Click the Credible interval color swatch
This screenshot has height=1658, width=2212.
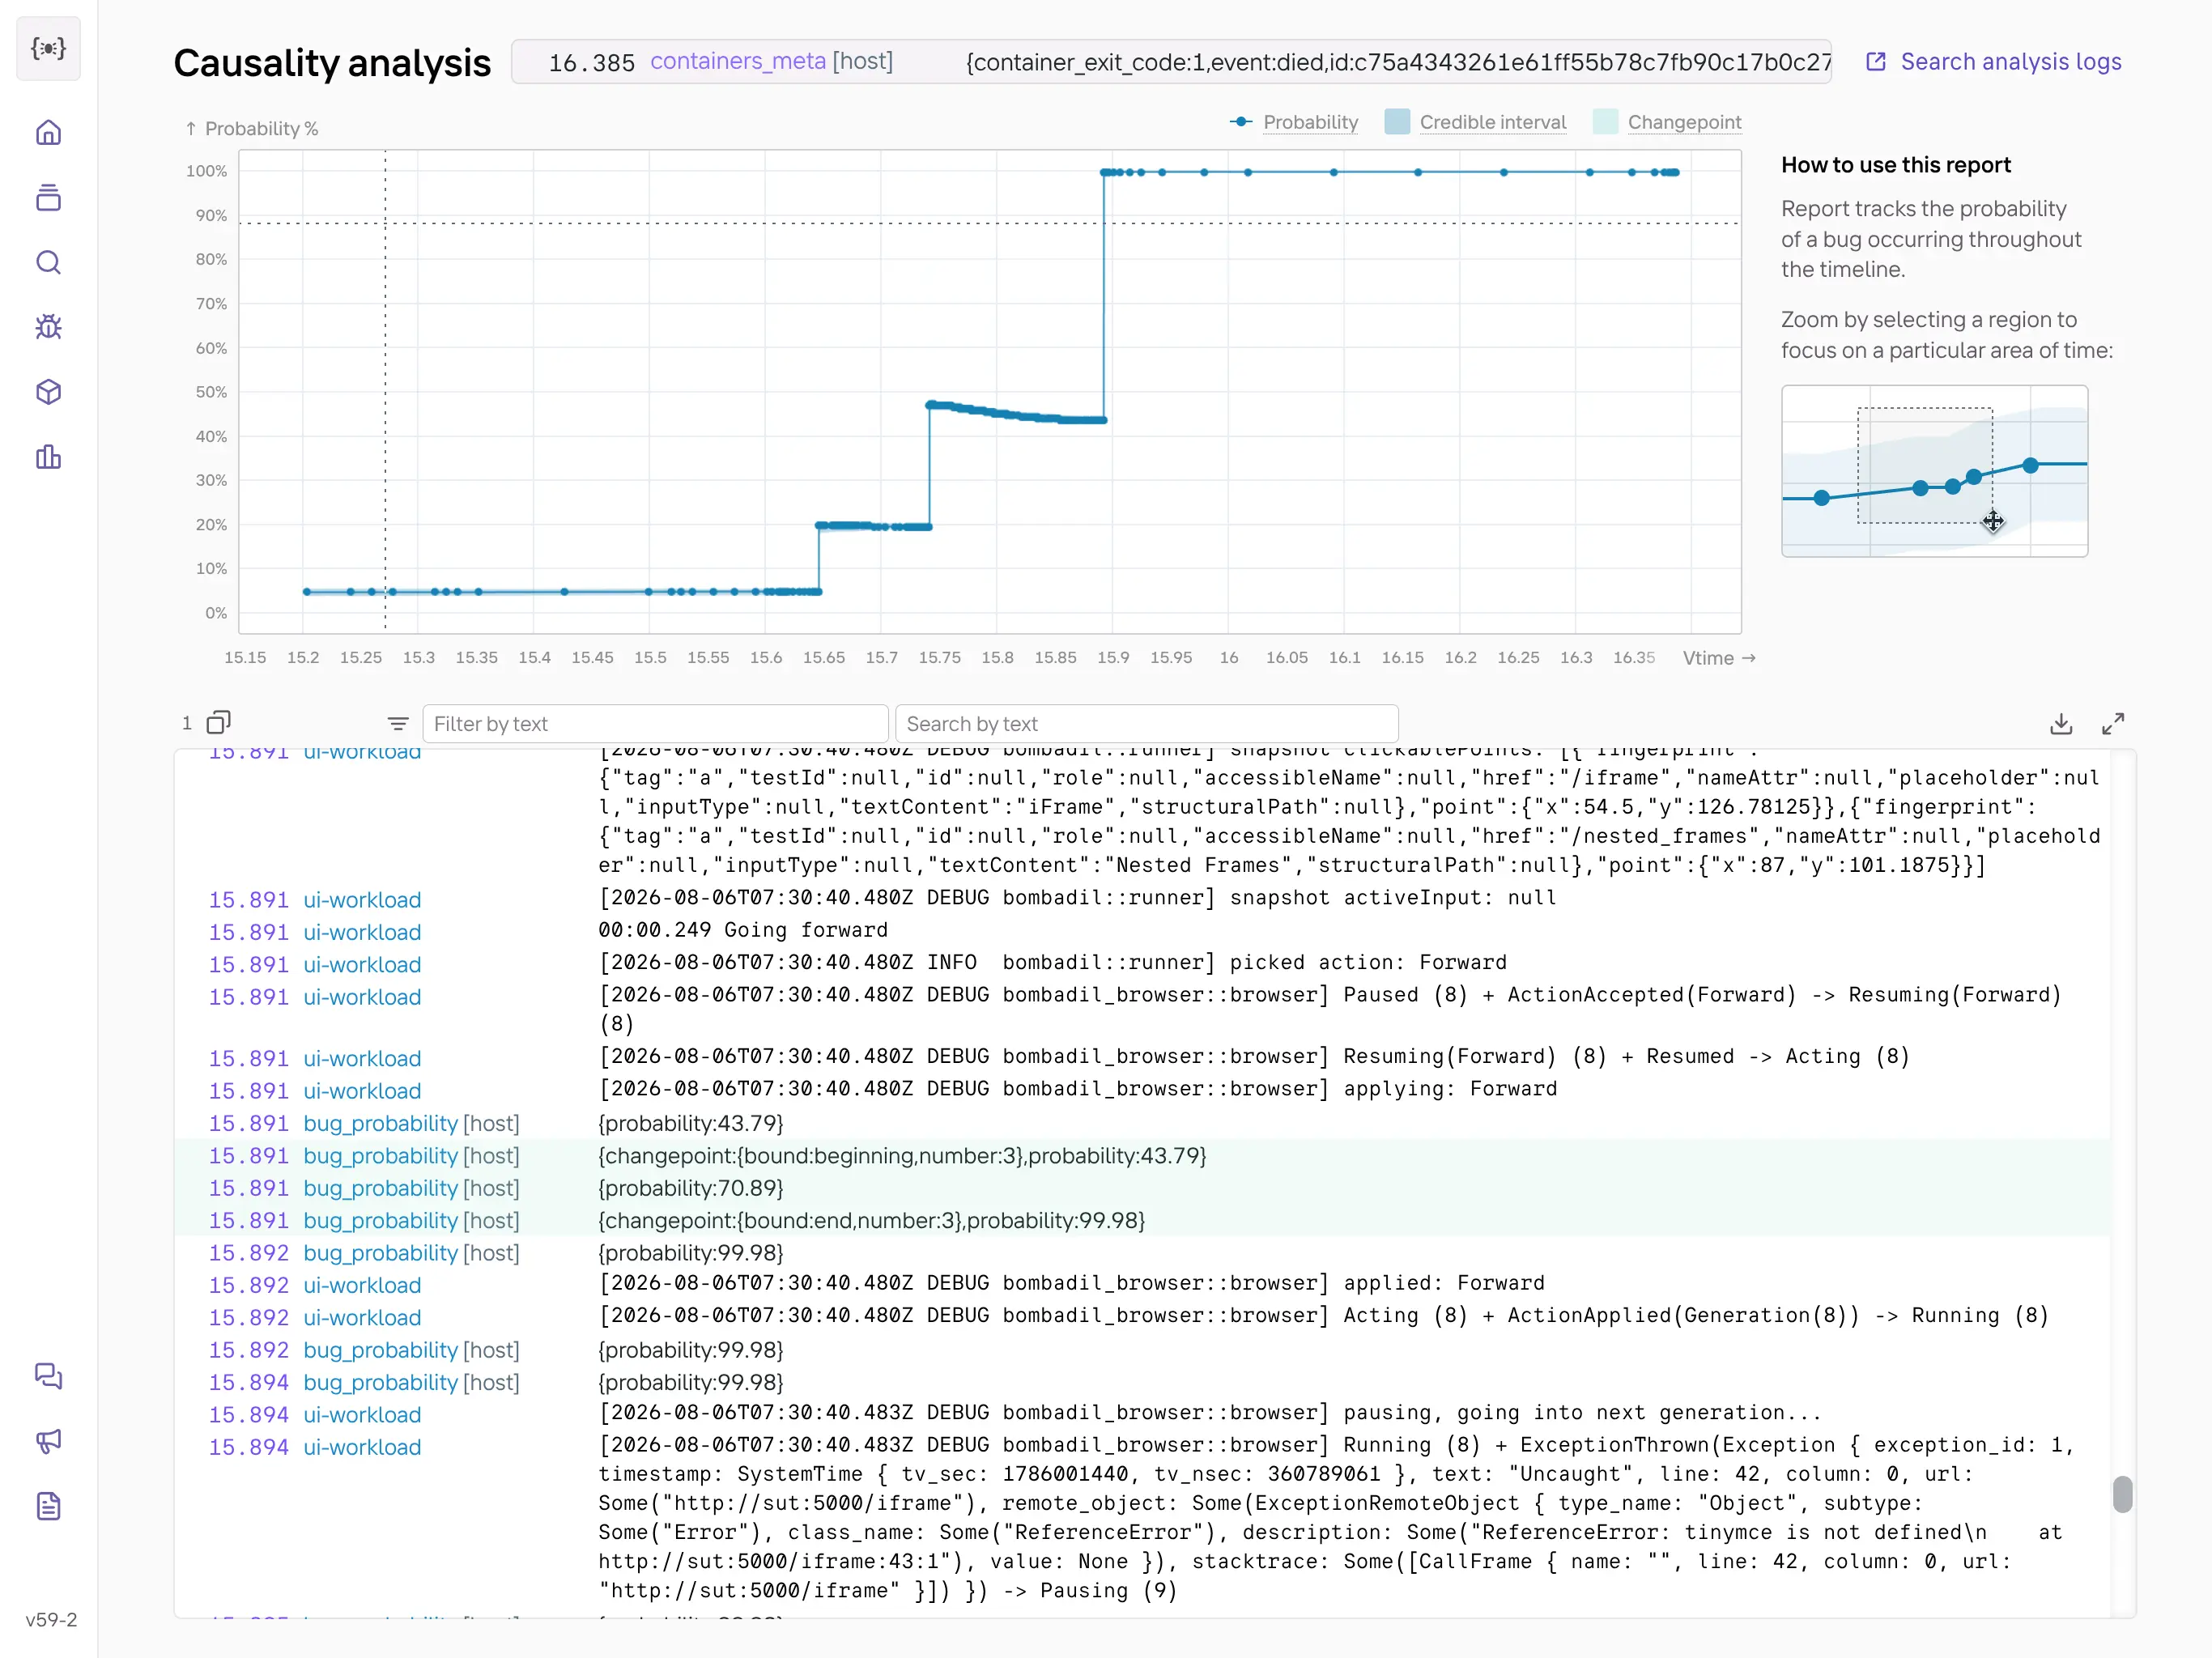(x=1397, y=122)
